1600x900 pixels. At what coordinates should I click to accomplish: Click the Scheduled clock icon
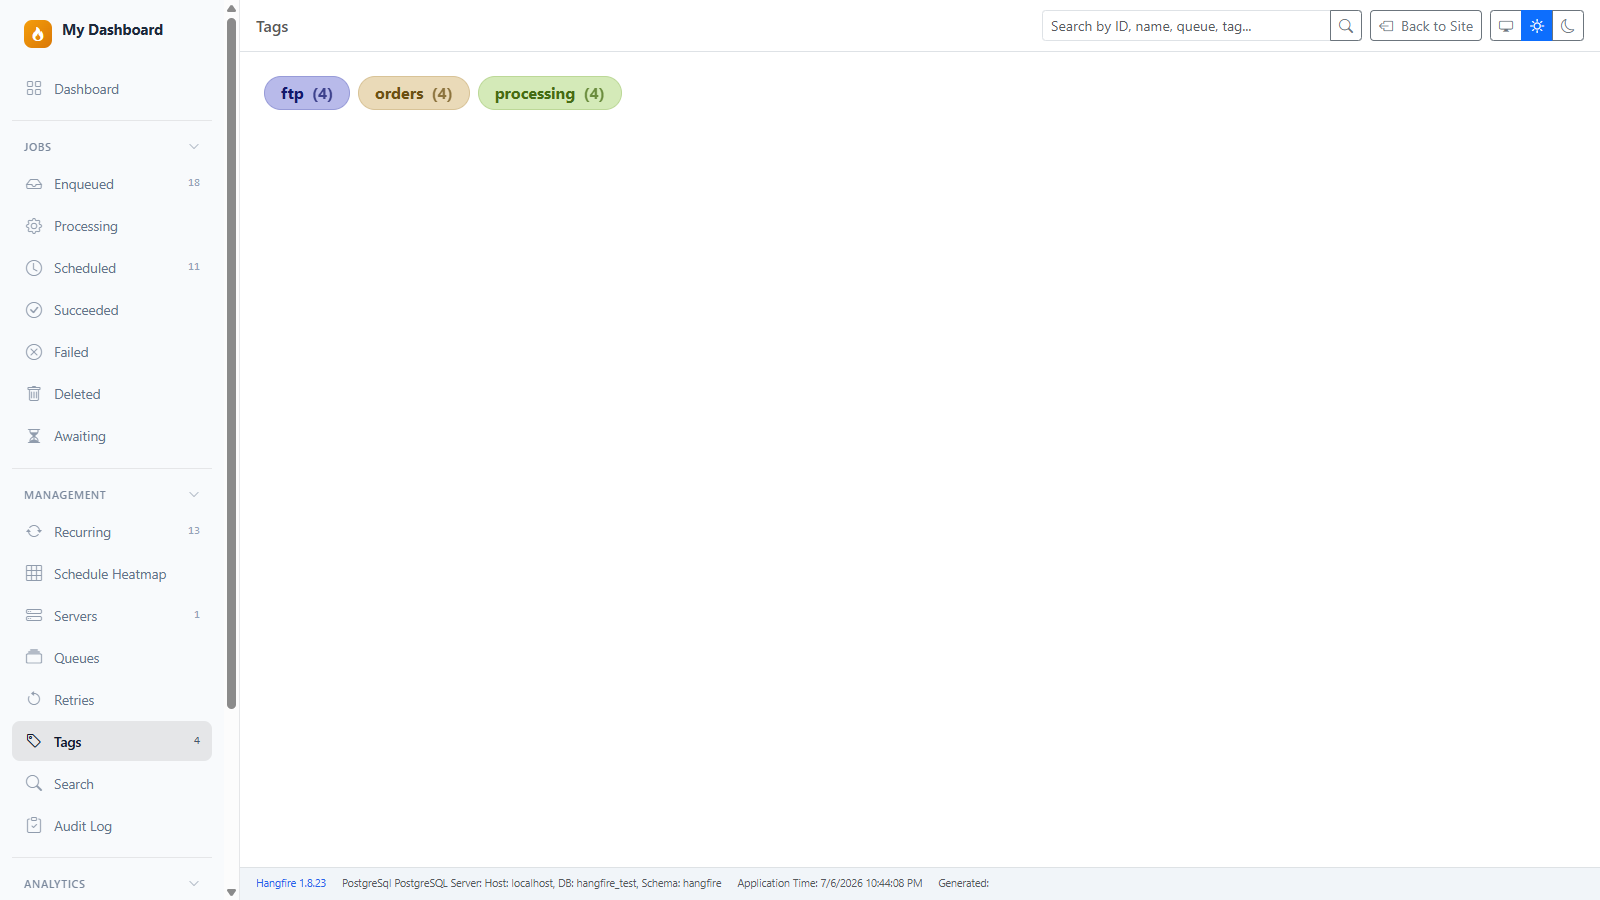click(x=34, y=268)
